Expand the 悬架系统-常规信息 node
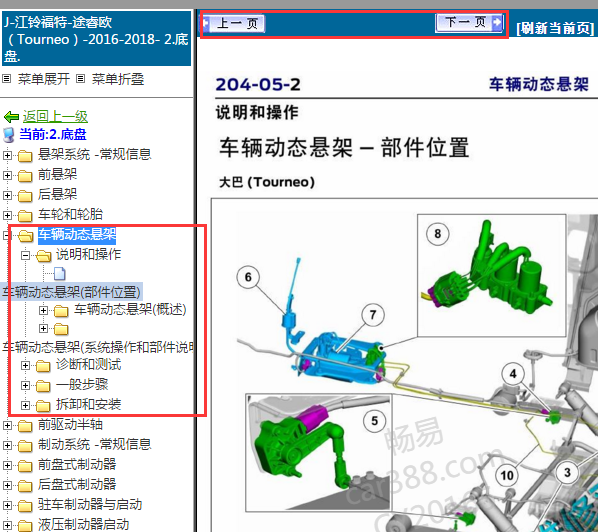The width and height of the screenshot is (598, 532). click(x=7, y=155)
